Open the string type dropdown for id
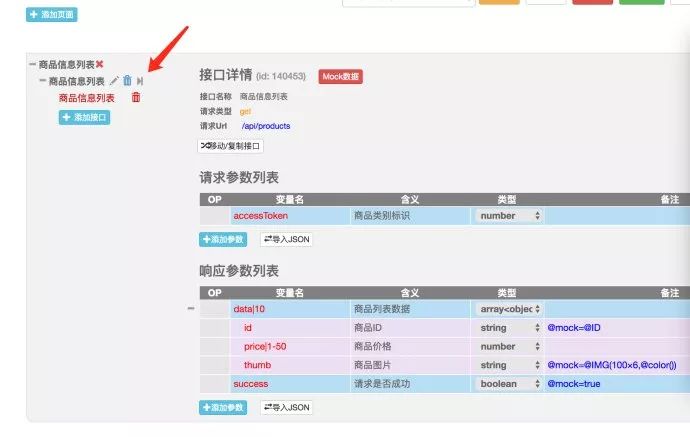 coord(508,328)
